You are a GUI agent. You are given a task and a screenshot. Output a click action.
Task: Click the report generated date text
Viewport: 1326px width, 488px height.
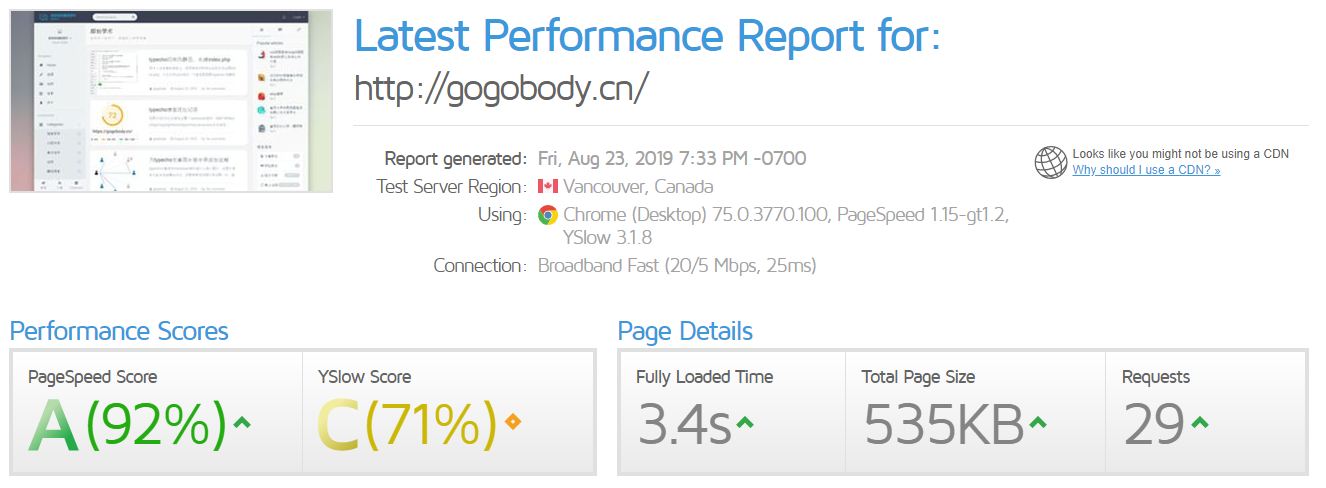(672, 158)
